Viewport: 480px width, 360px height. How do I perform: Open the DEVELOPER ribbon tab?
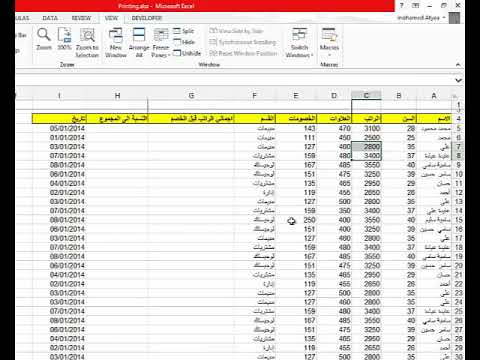(x=147, y=18)
